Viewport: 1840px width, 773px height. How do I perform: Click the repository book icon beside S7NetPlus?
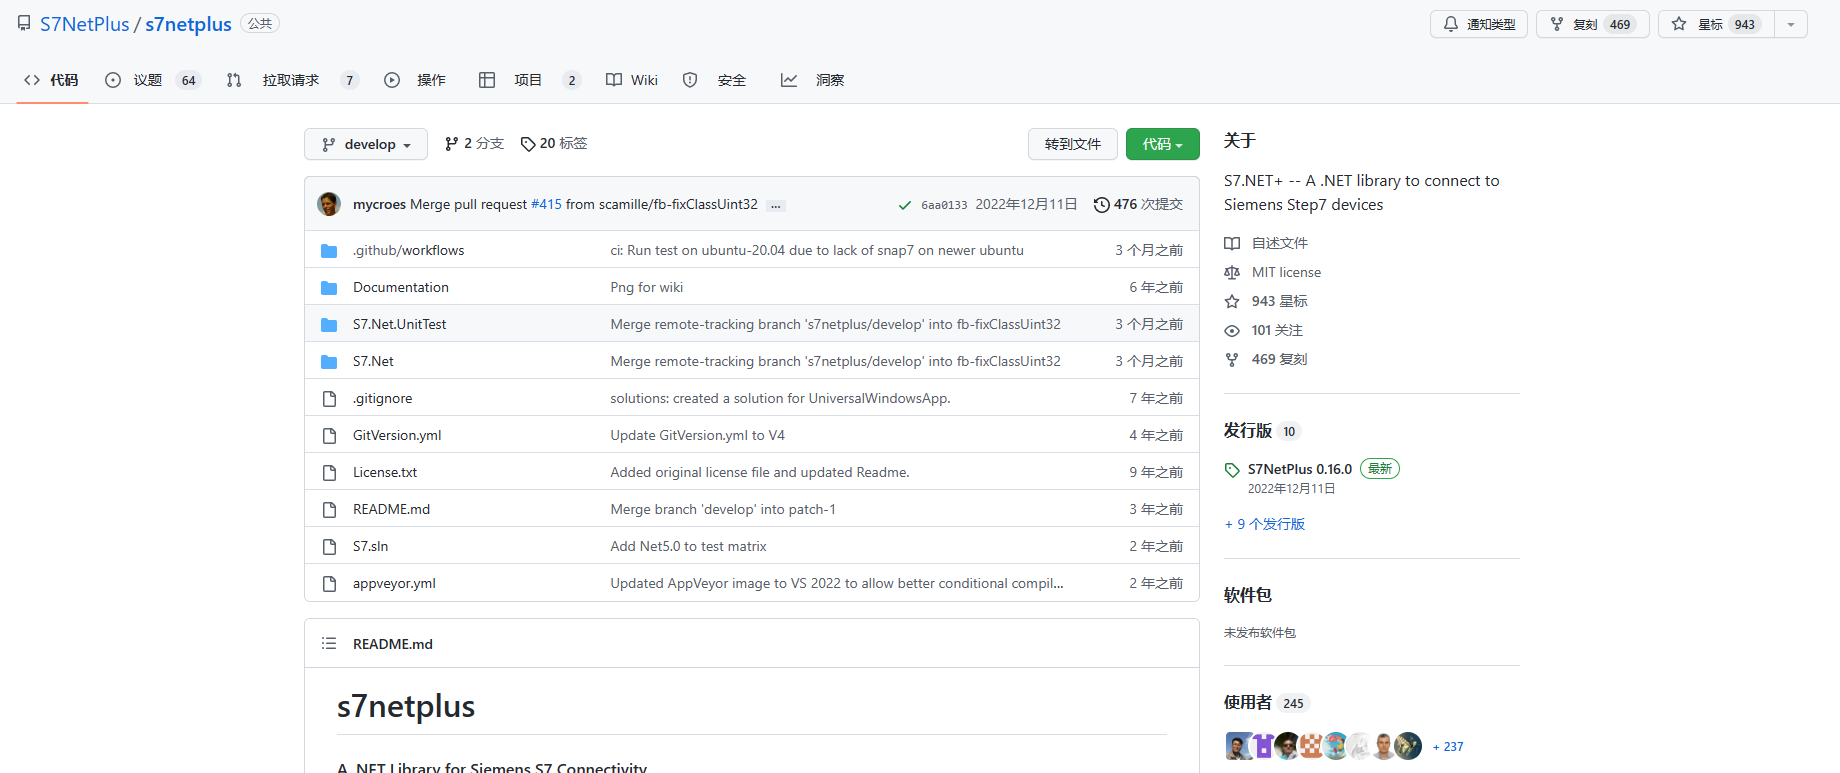[24, 23]
